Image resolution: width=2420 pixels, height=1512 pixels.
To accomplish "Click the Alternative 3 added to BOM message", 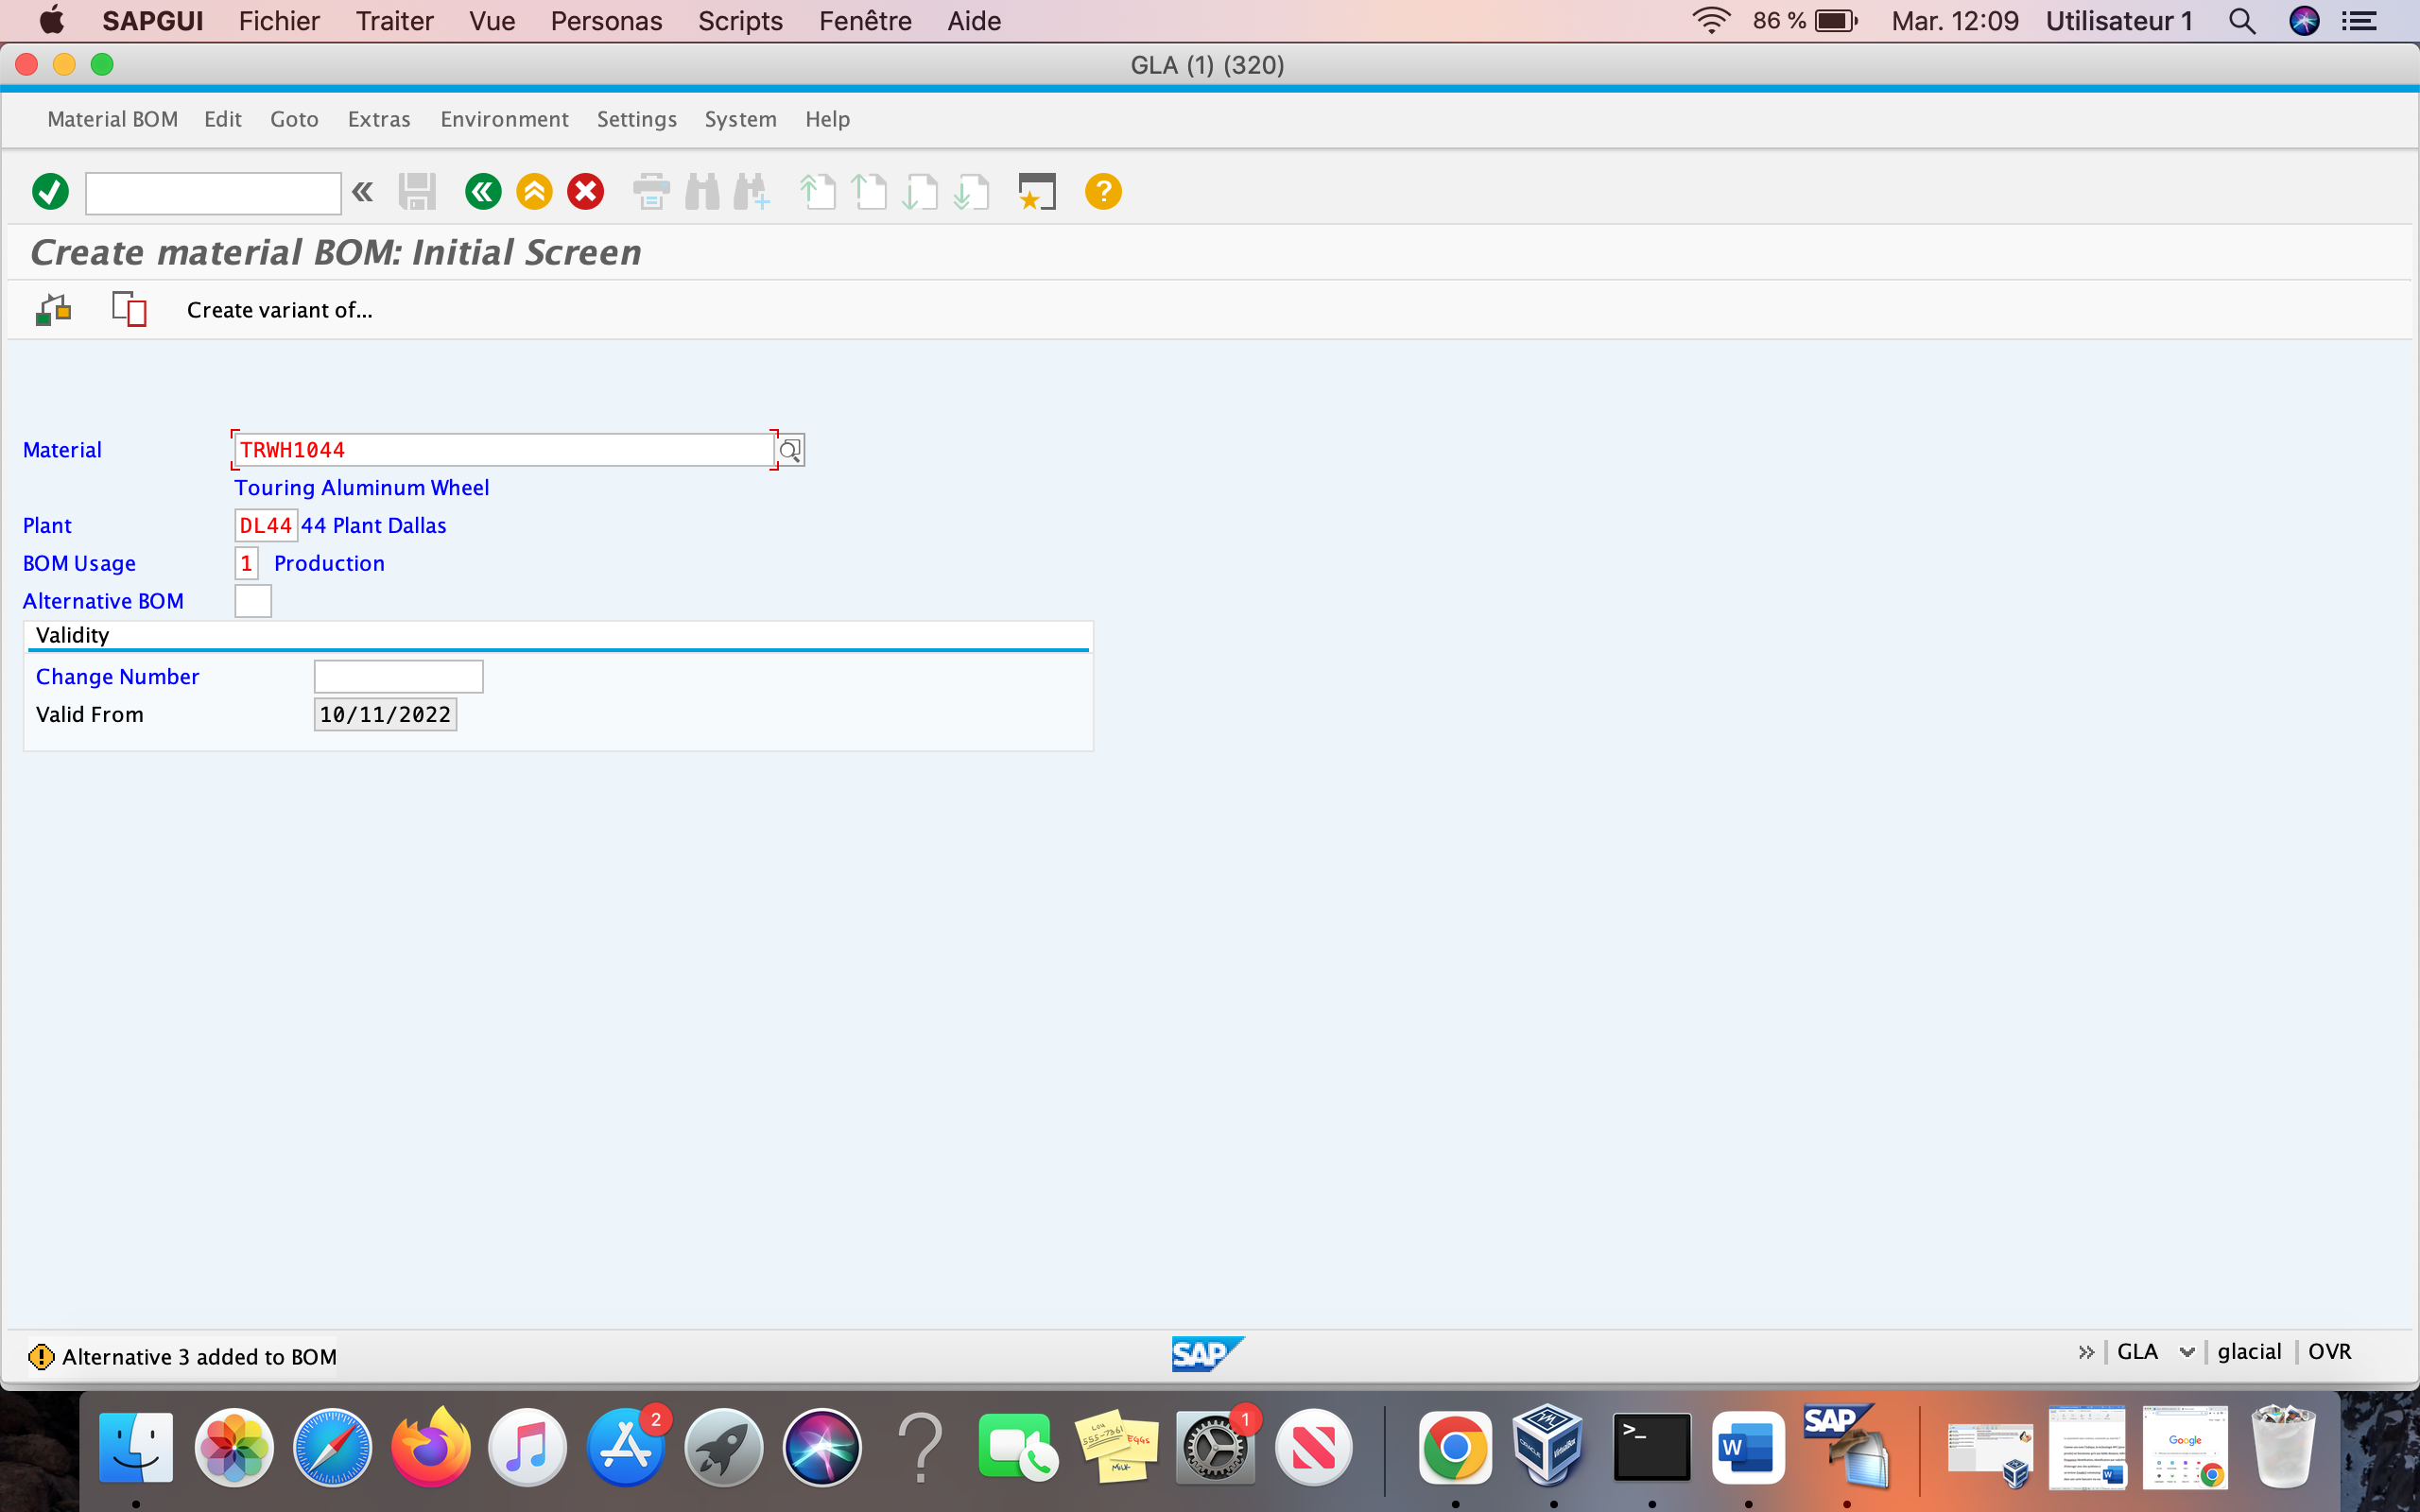I will click(x=199, y=1357).
